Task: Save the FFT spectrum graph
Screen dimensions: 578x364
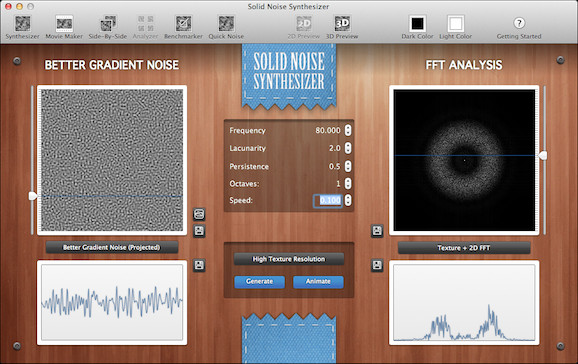Action: pos(377,265)
